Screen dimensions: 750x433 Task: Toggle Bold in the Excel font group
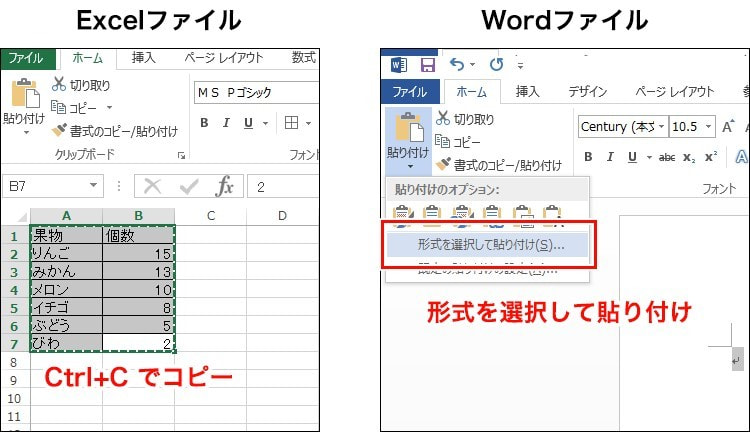[204, 123]
